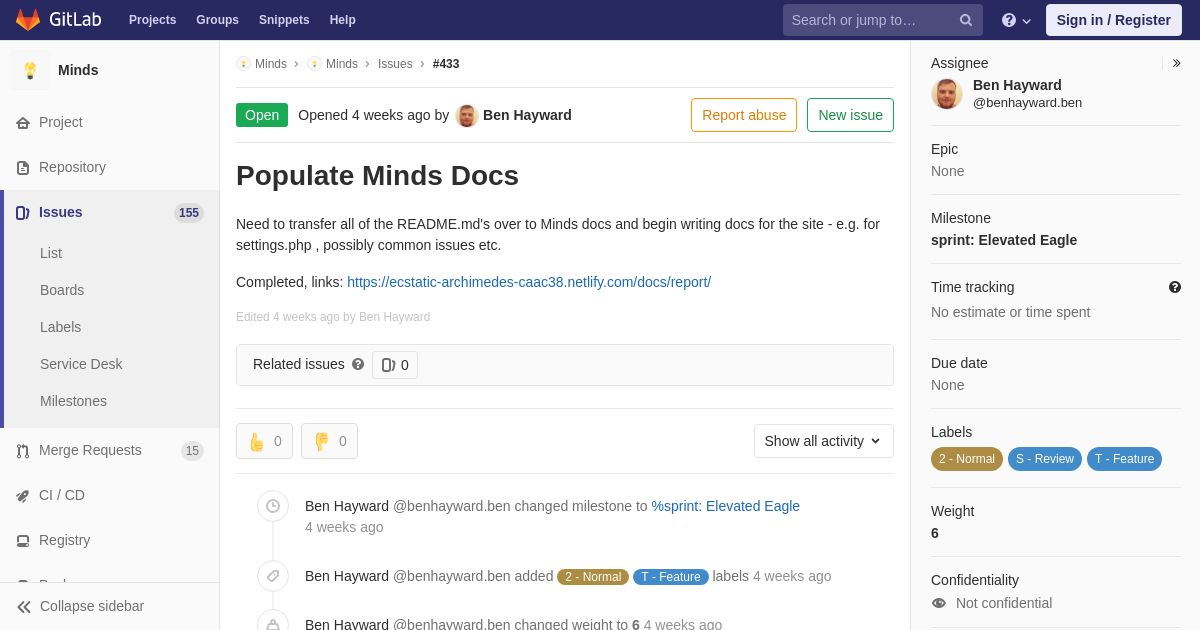The height and width of the screenshot is (630, 1200).
Task: Click the assignee avatar in right sidebar
Action: point(947,94)
